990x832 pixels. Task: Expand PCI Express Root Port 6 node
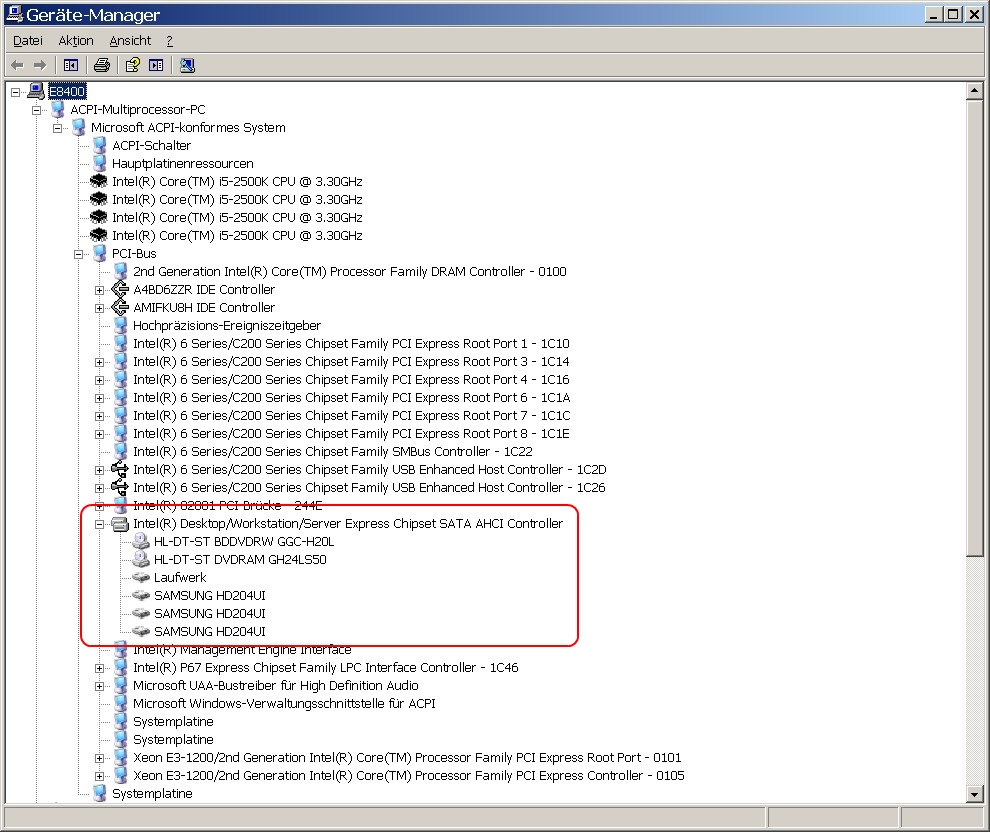(99, 398)
